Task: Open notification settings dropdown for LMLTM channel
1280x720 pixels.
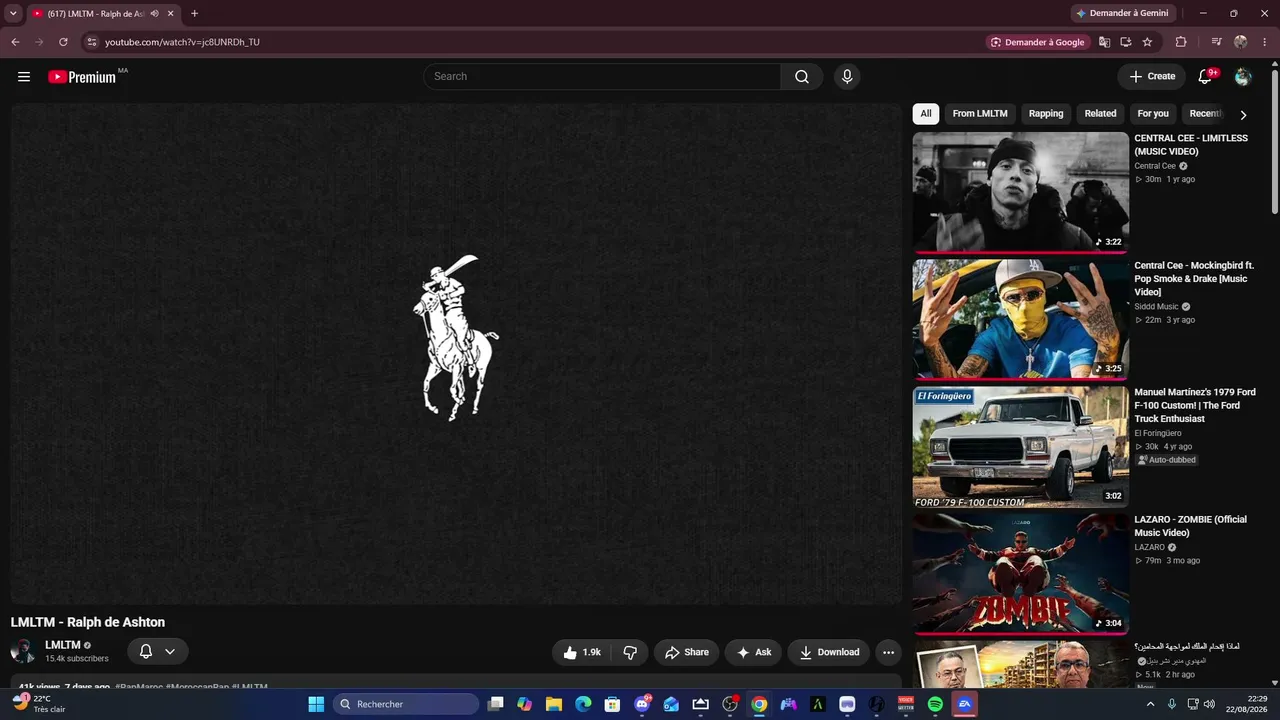Action: (x=158, y=652)
